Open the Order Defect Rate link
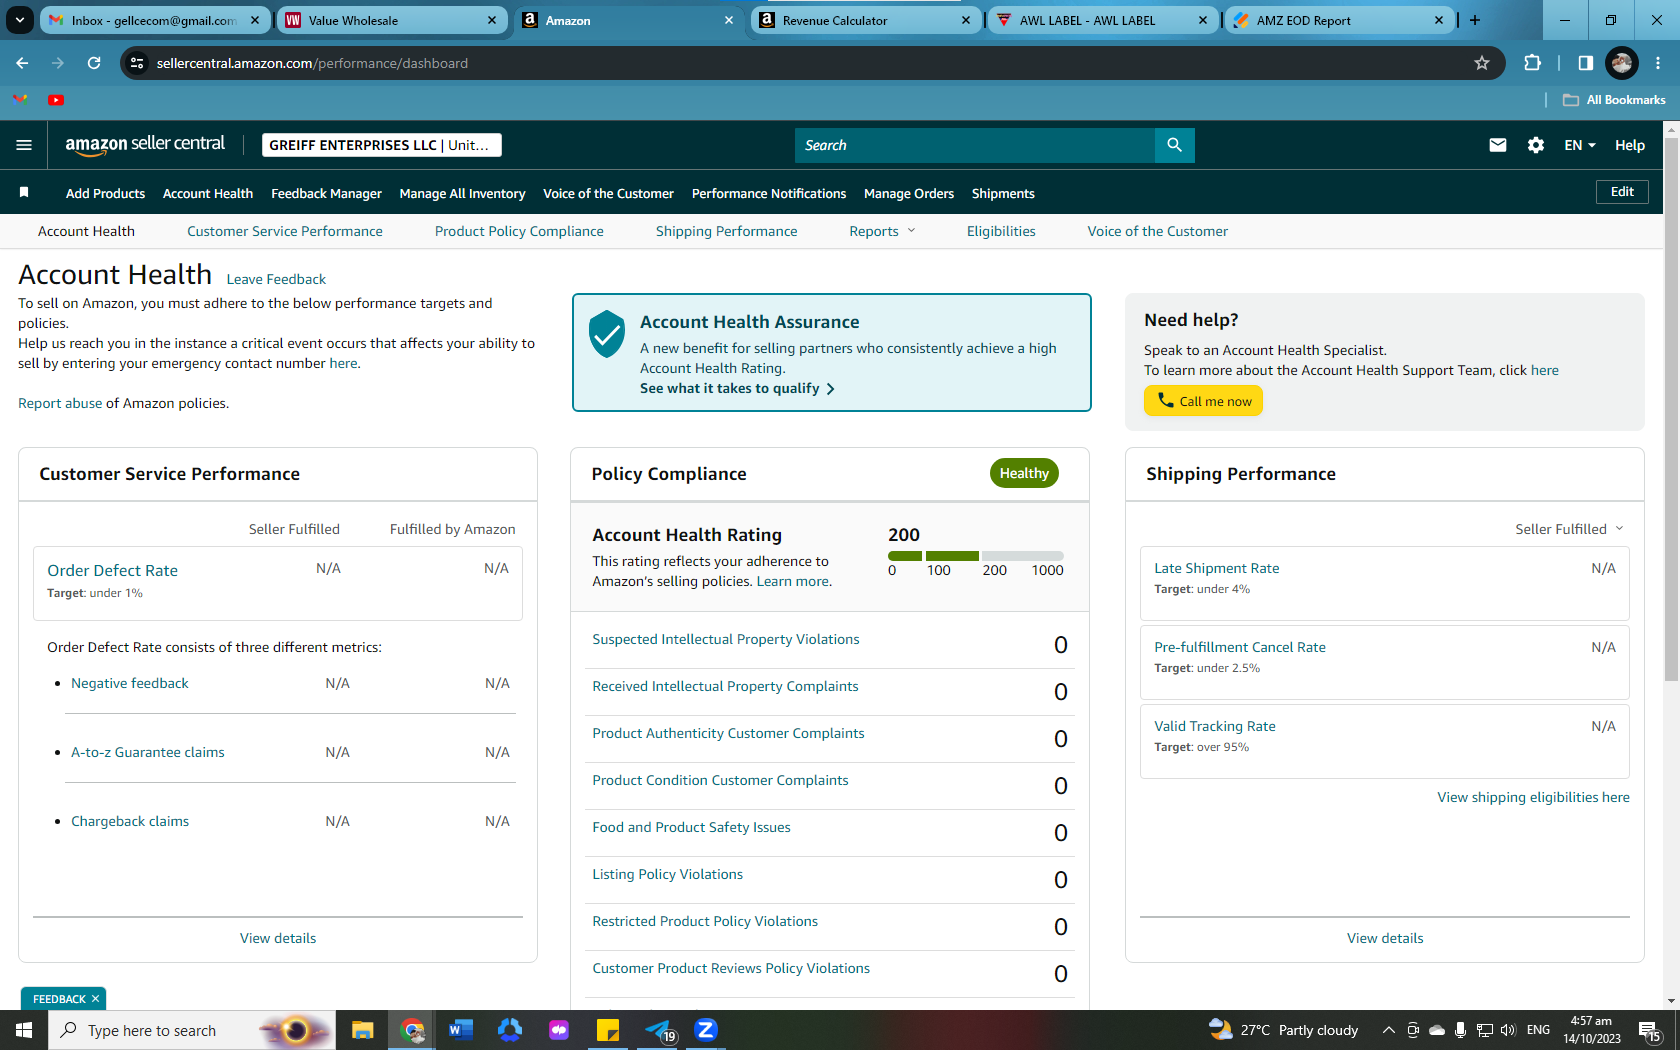Viewport: 1680px width, 1050px height. (x=112, y=570)
